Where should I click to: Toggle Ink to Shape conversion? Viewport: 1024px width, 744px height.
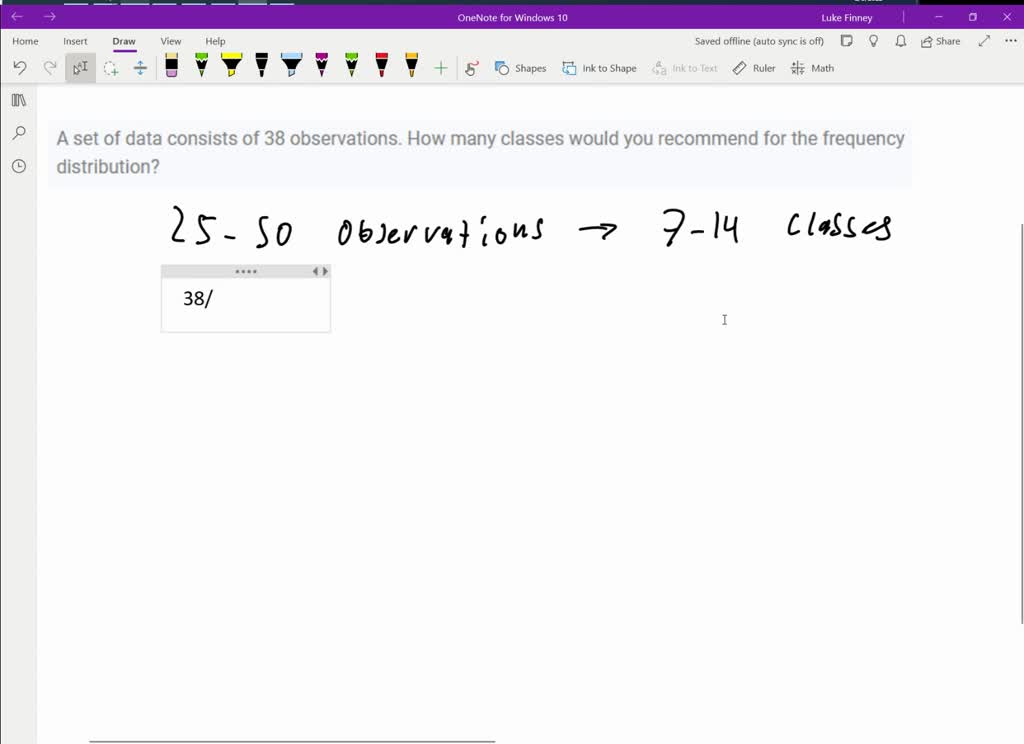(x=600, y=68)
